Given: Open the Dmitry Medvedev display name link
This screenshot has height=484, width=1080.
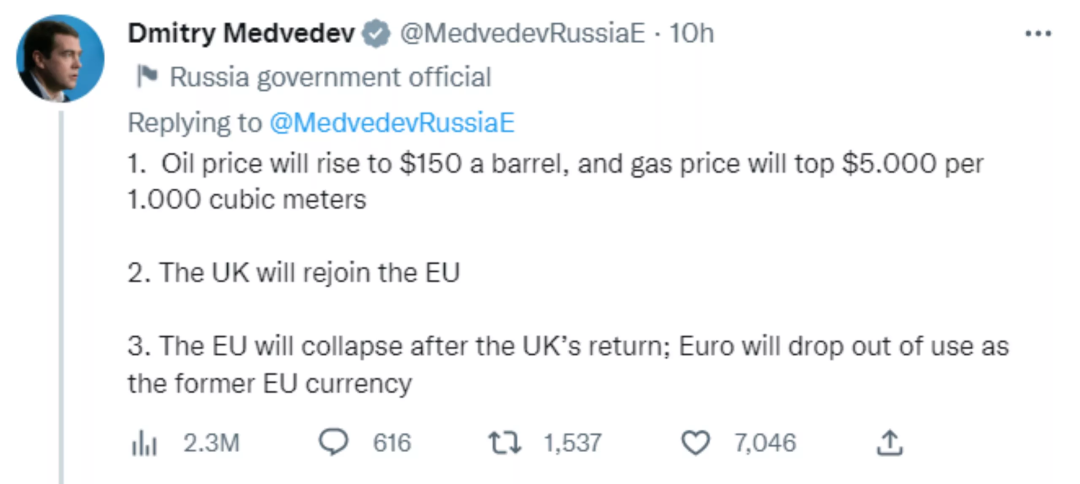Looking at the screenshot, I should coord(241,33).
